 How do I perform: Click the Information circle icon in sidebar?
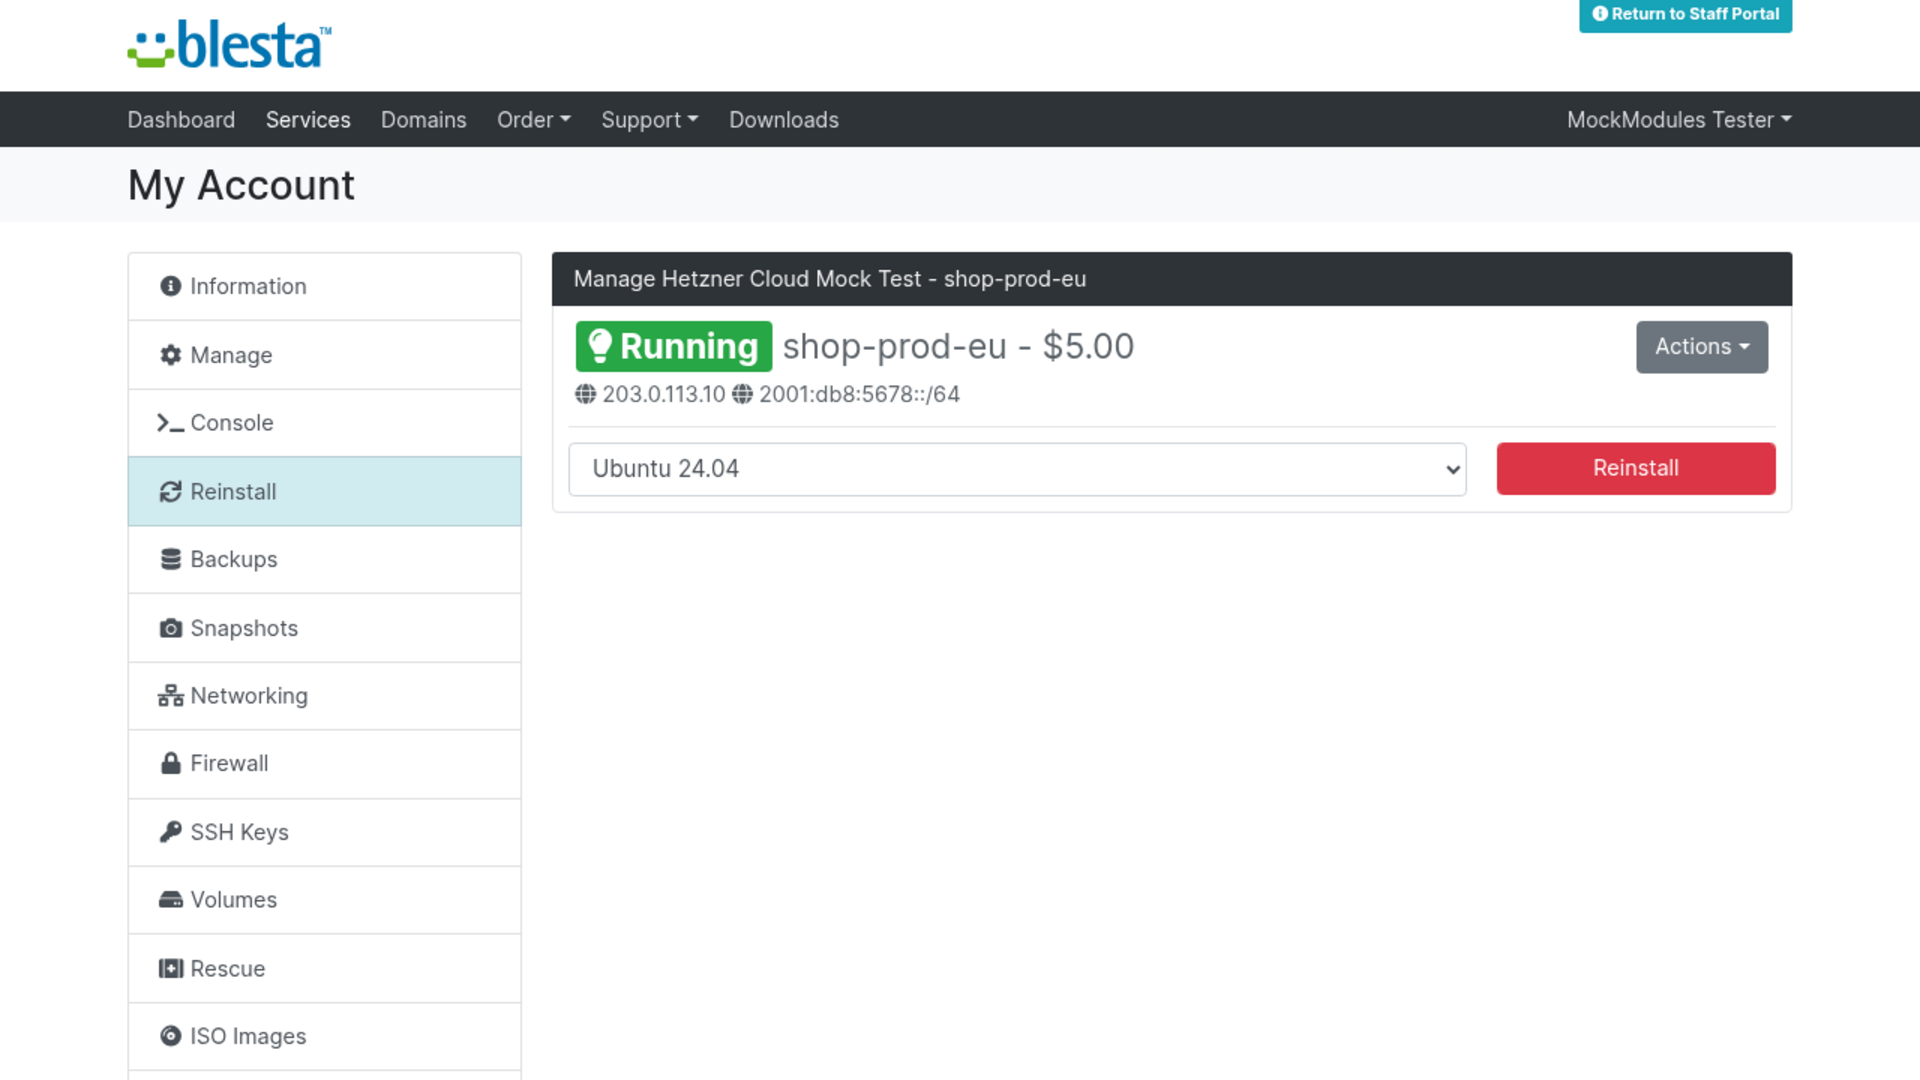[x=171, y=286]
